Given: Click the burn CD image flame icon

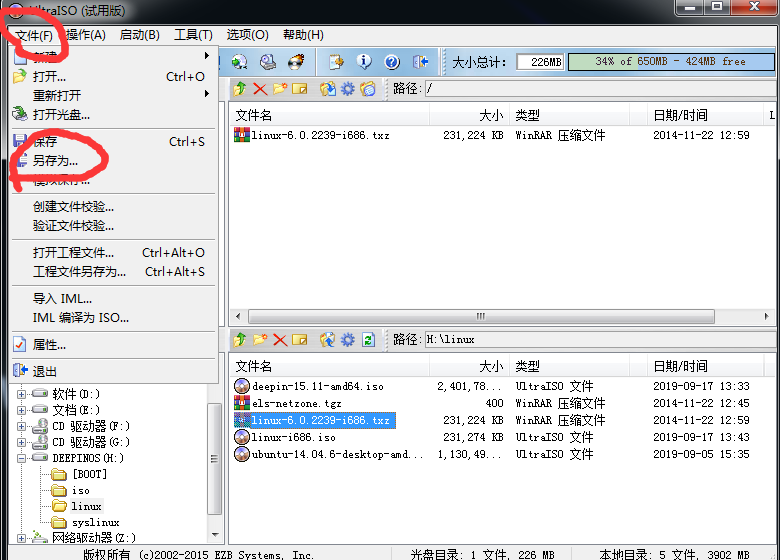Looking at the screenshot, I should click(296, 62).
